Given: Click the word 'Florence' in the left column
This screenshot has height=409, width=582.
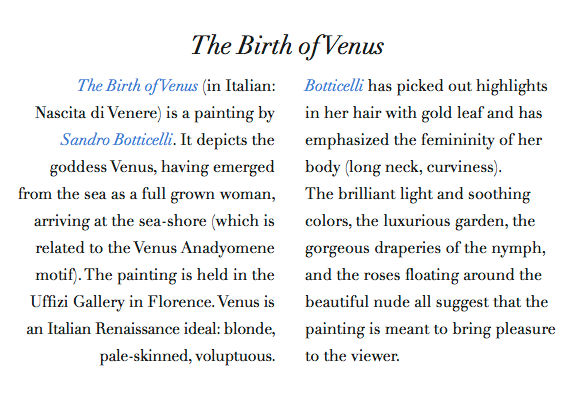Looking at the screenshot, I should [x=181, y=302].
